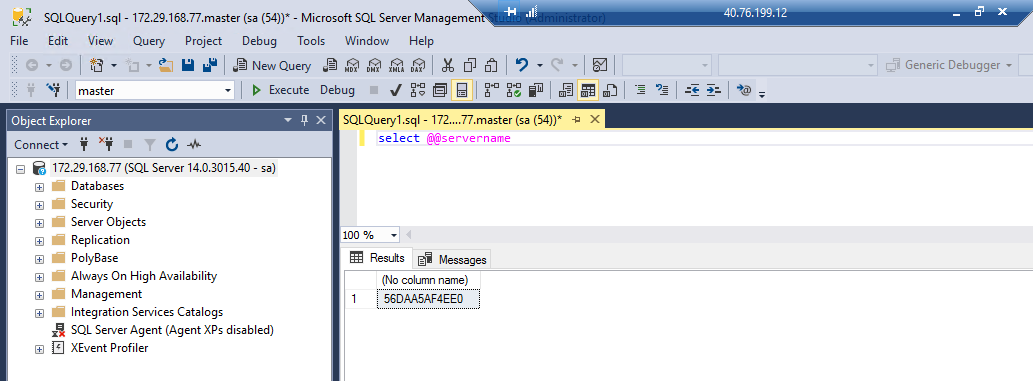Click the Undo arrow icon
Viewport: 1033px width, 381px height.
[x=522, y=65]
